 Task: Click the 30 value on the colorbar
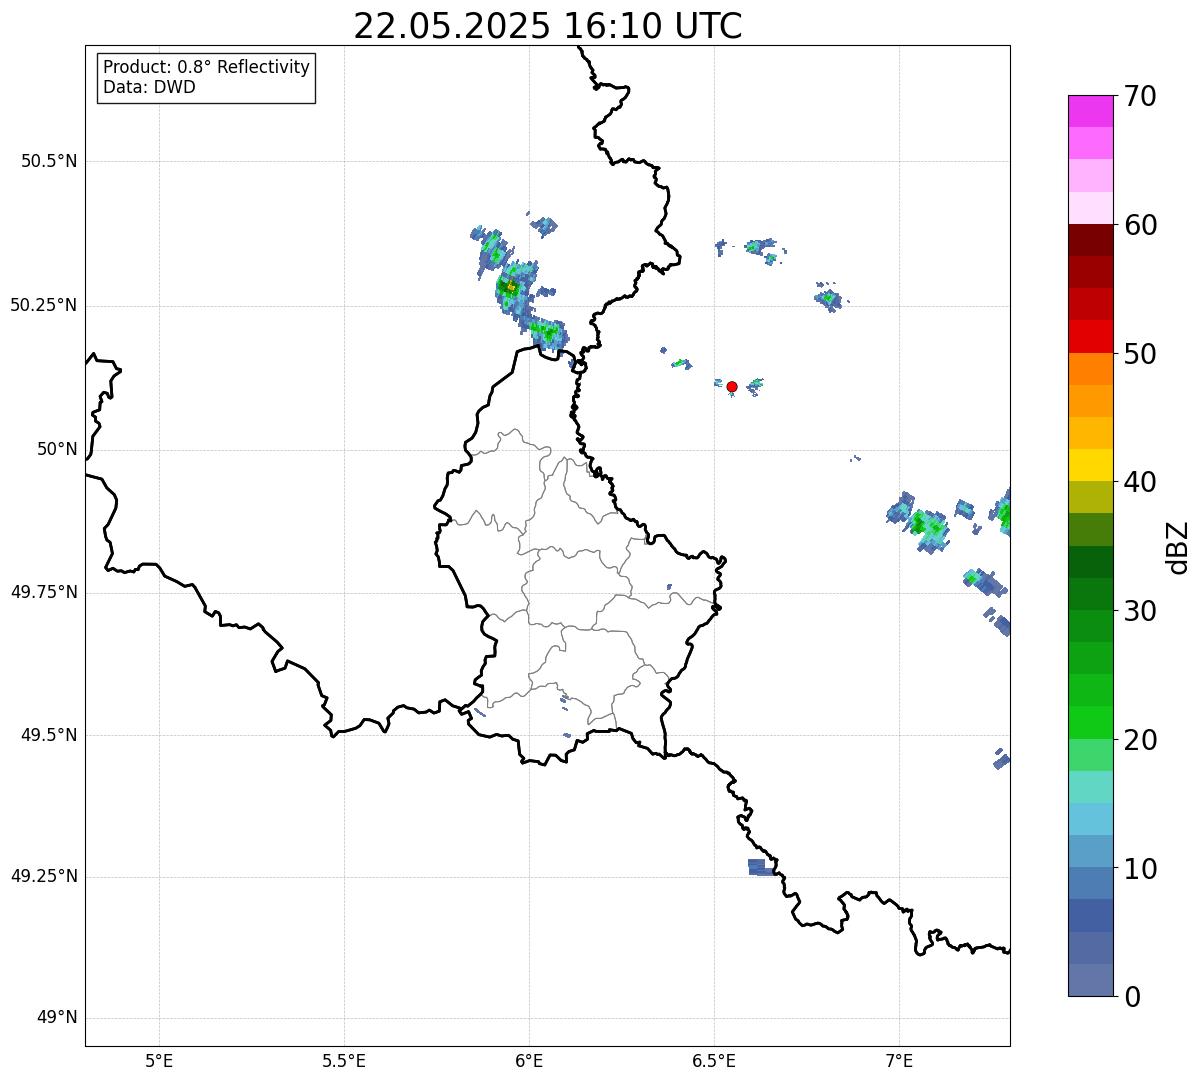(1140, 611)
